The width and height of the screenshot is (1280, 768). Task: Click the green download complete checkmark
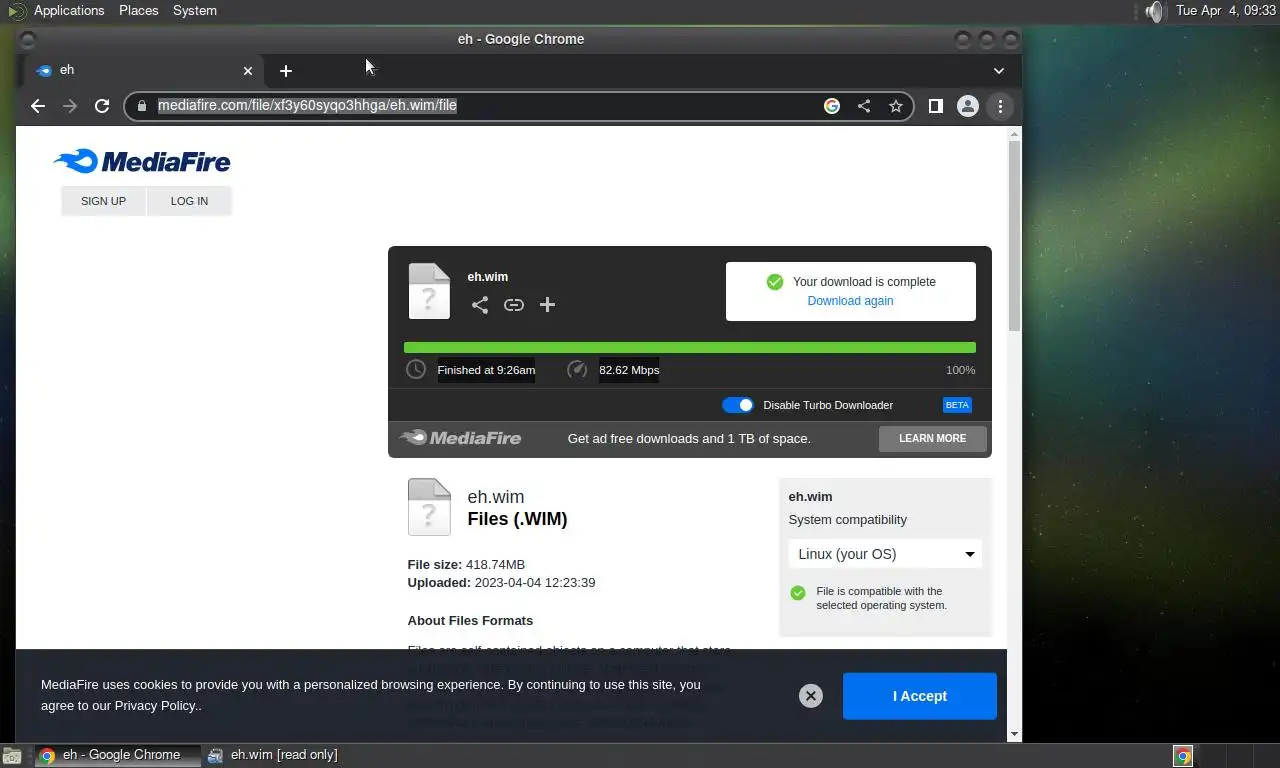[x=774, y=282]
